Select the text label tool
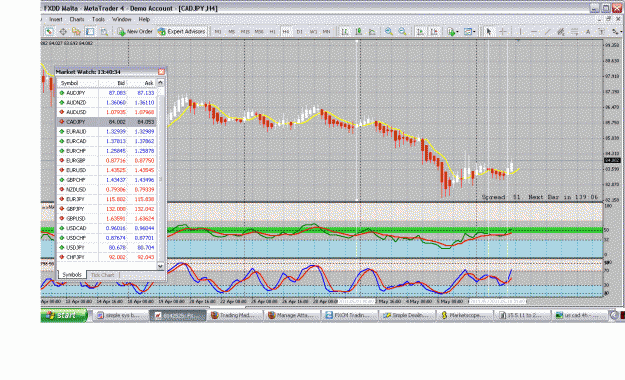This screenshot has width=625, height=380. tap(601, 32)
